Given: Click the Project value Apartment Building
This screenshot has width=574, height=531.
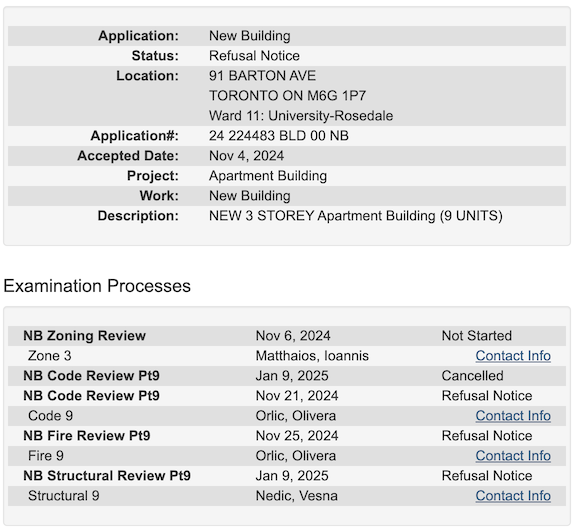Looking at the screenshot, I should tap(268, 176).
